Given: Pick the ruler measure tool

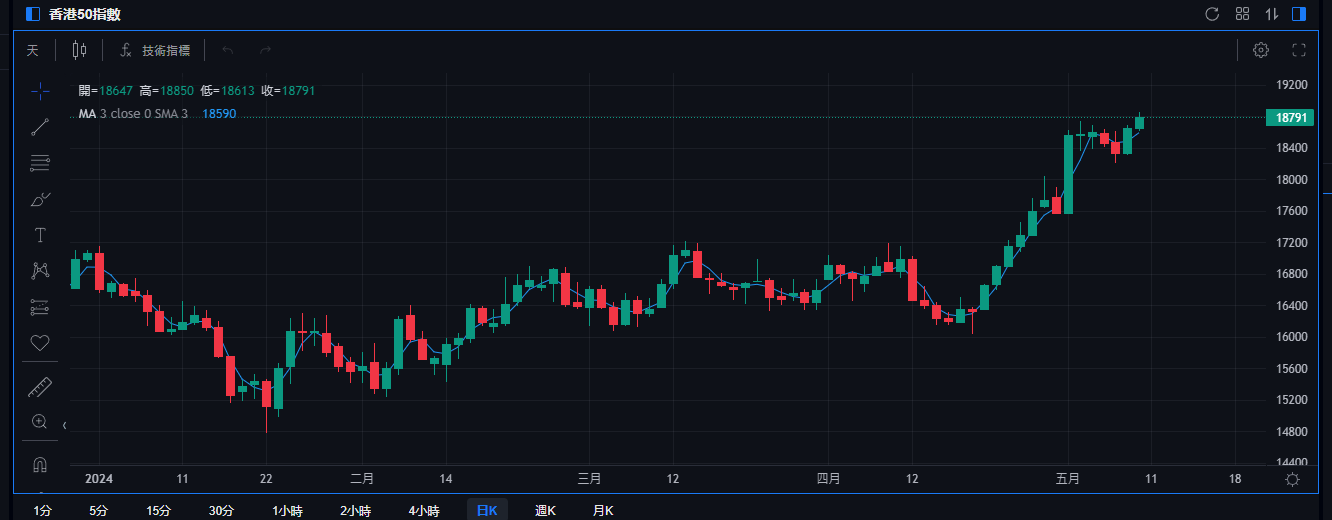Looking at the screenshot, I should click(40, 387).
